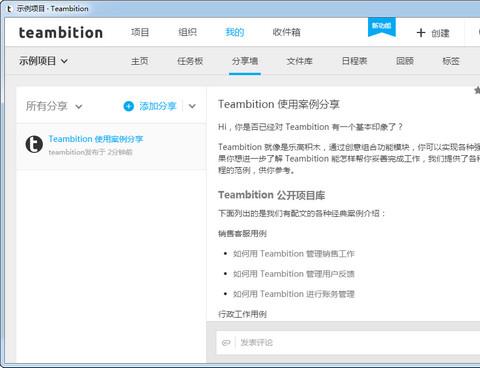The height and width of the screenshot is (368, 480).
Task: Switch to the 回顾 tab
Action: [405, 61]
